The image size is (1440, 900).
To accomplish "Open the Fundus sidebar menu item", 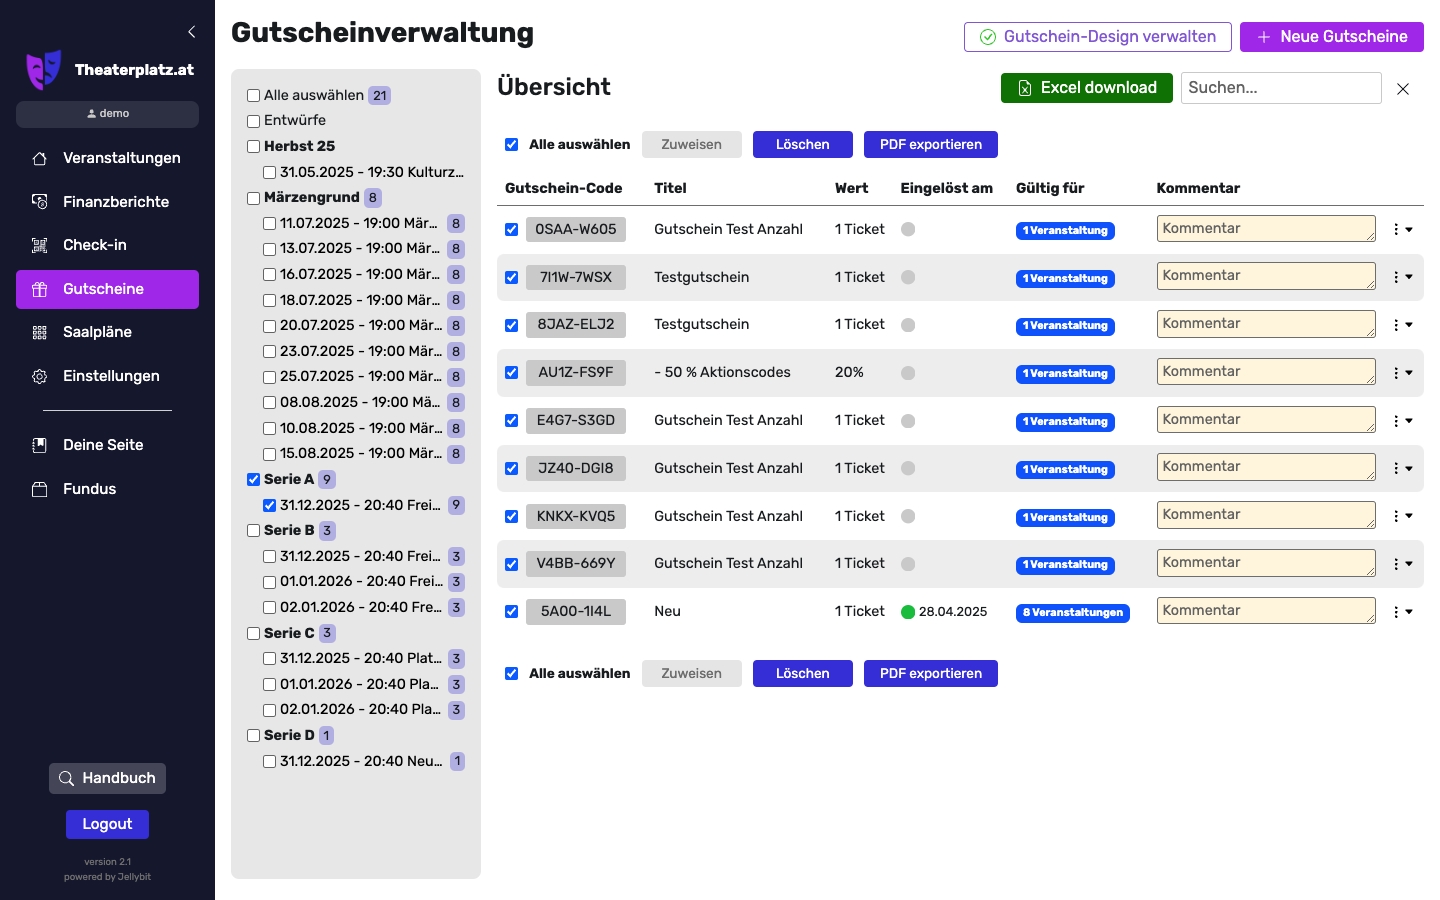I will [x=89, y=489].
